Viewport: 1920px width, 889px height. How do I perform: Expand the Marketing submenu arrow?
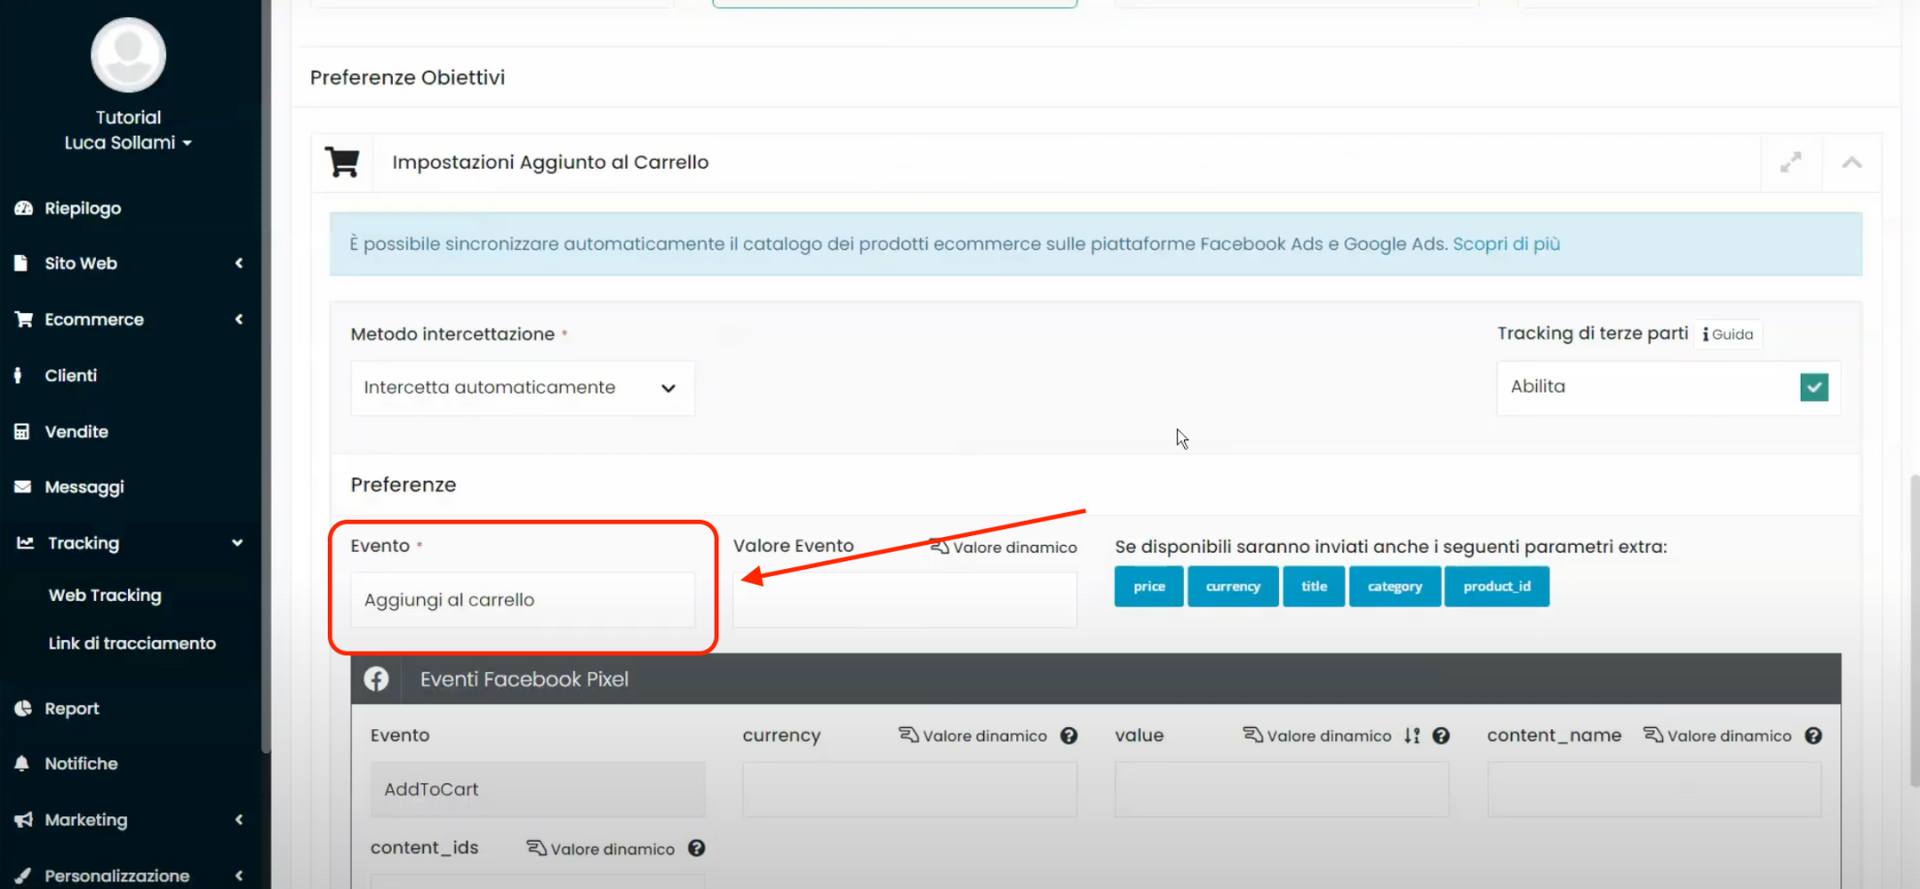coord(239,820)
